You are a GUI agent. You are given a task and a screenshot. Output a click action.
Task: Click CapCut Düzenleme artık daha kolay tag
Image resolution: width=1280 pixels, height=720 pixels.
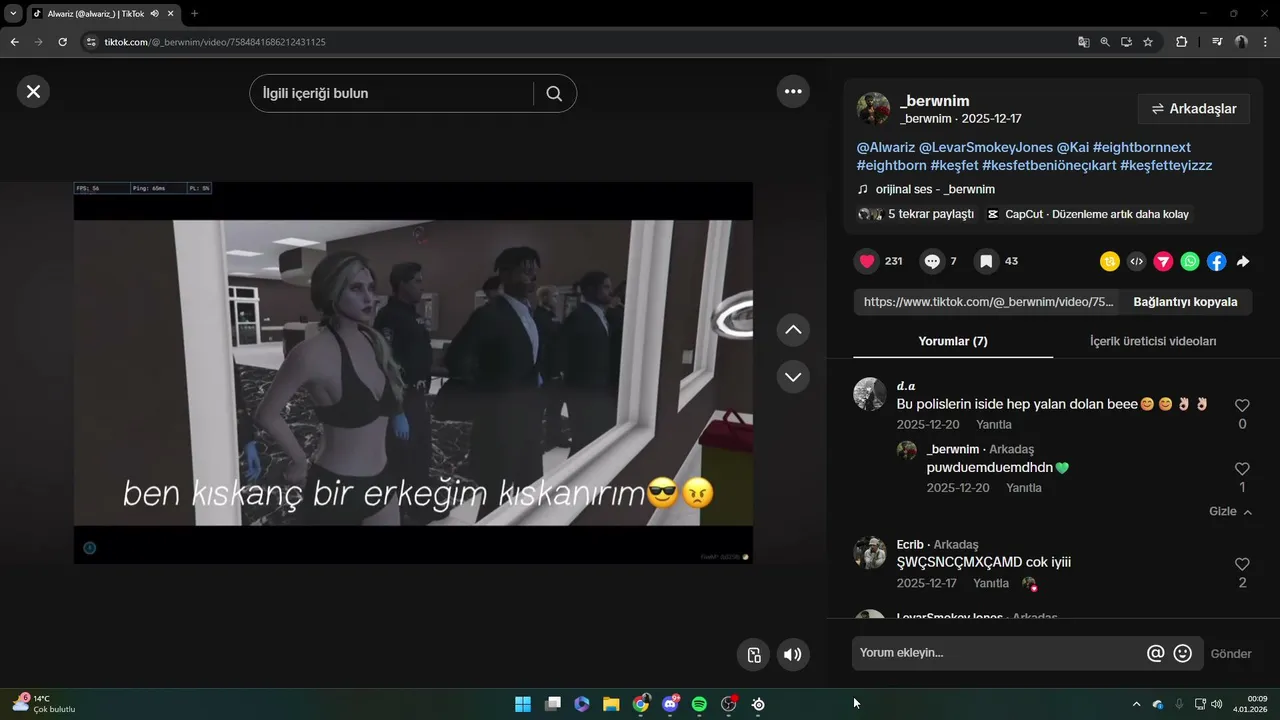coord(1088,214)
